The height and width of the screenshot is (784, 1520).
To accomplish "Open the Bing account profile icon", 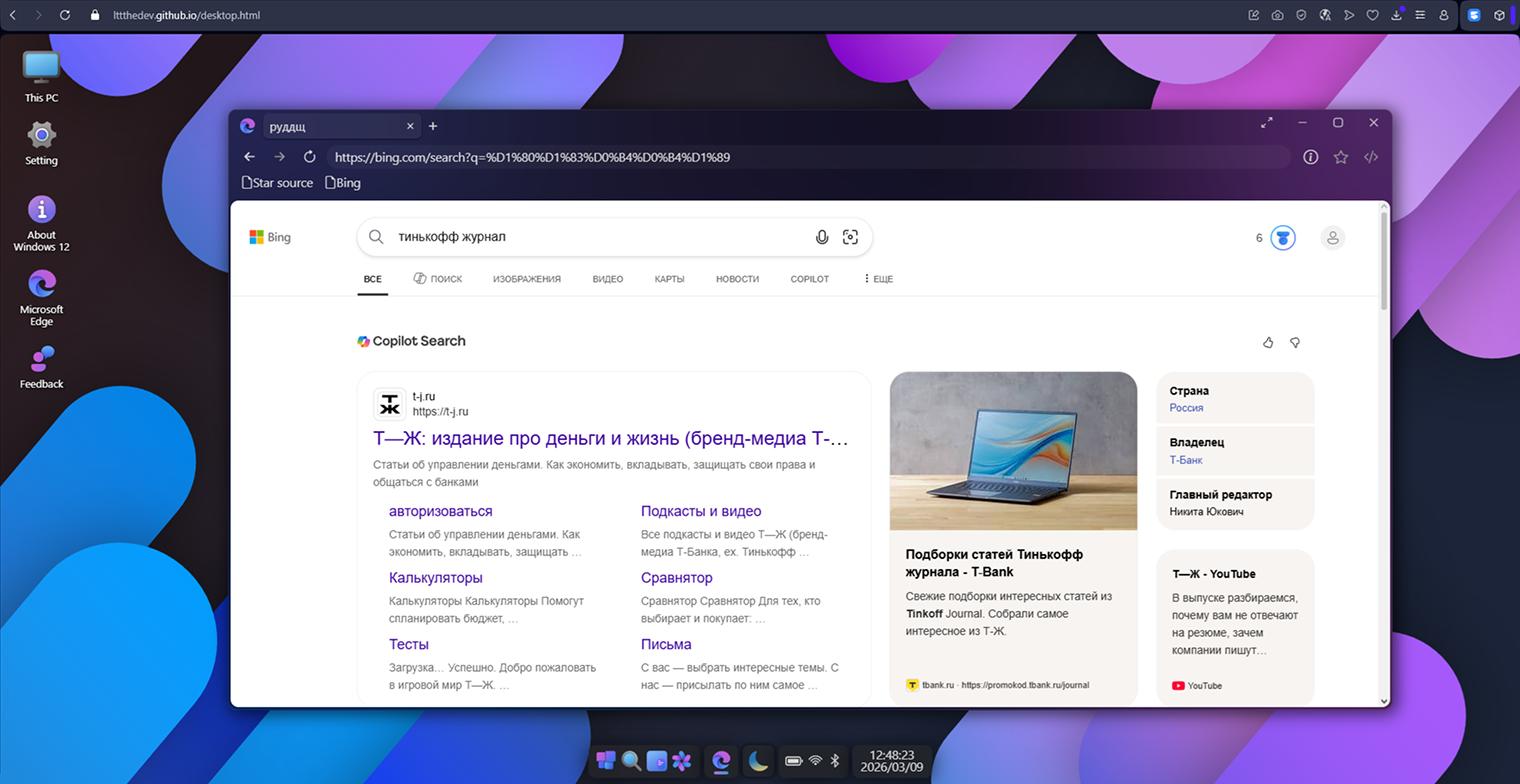I will [1332, 238].
